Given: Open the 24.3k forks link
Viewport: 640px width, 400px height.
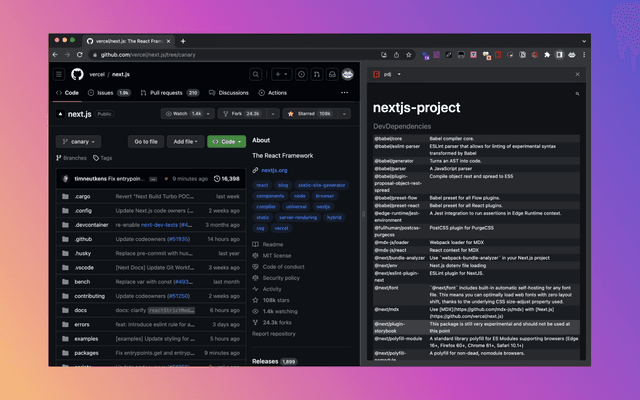Looking at the screenshot, I should point(272,322).
